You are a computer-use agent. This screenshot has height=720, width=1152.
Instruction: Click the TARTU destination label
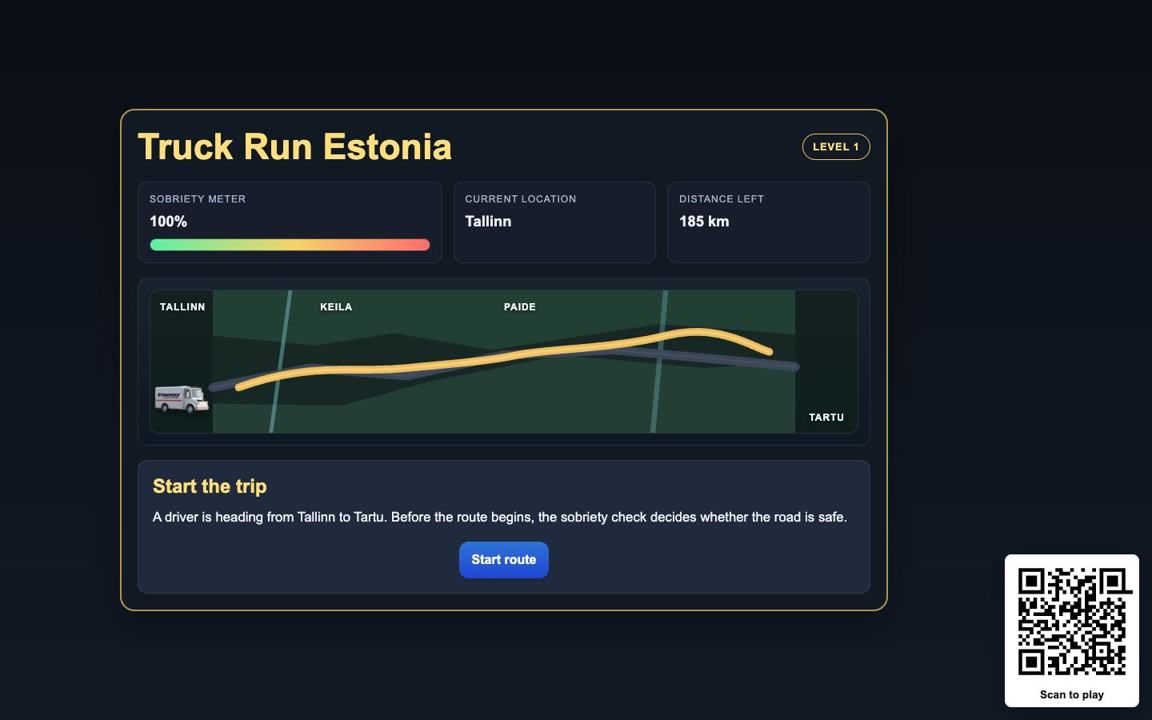827,417
